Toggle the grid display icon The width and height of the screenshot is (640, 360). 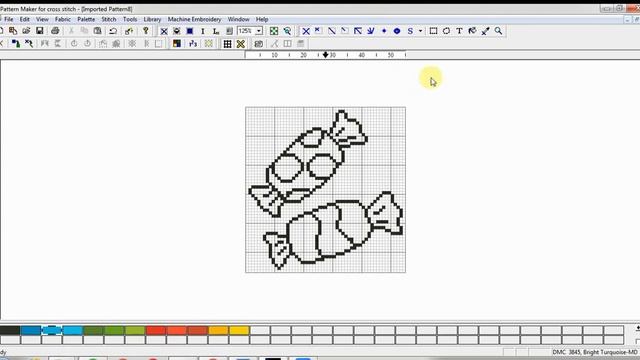227,44
